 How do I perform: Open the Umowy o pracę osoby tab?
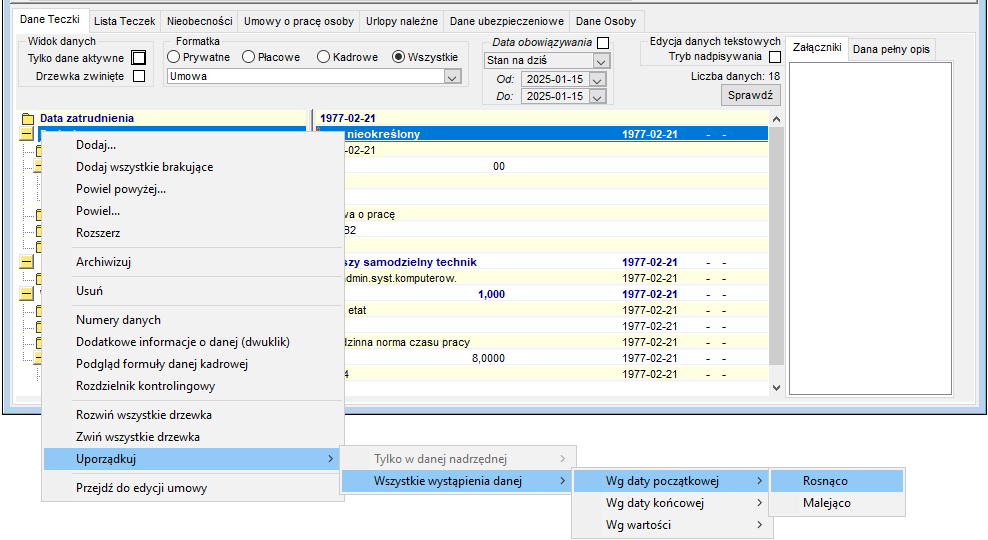click(299, 21)
